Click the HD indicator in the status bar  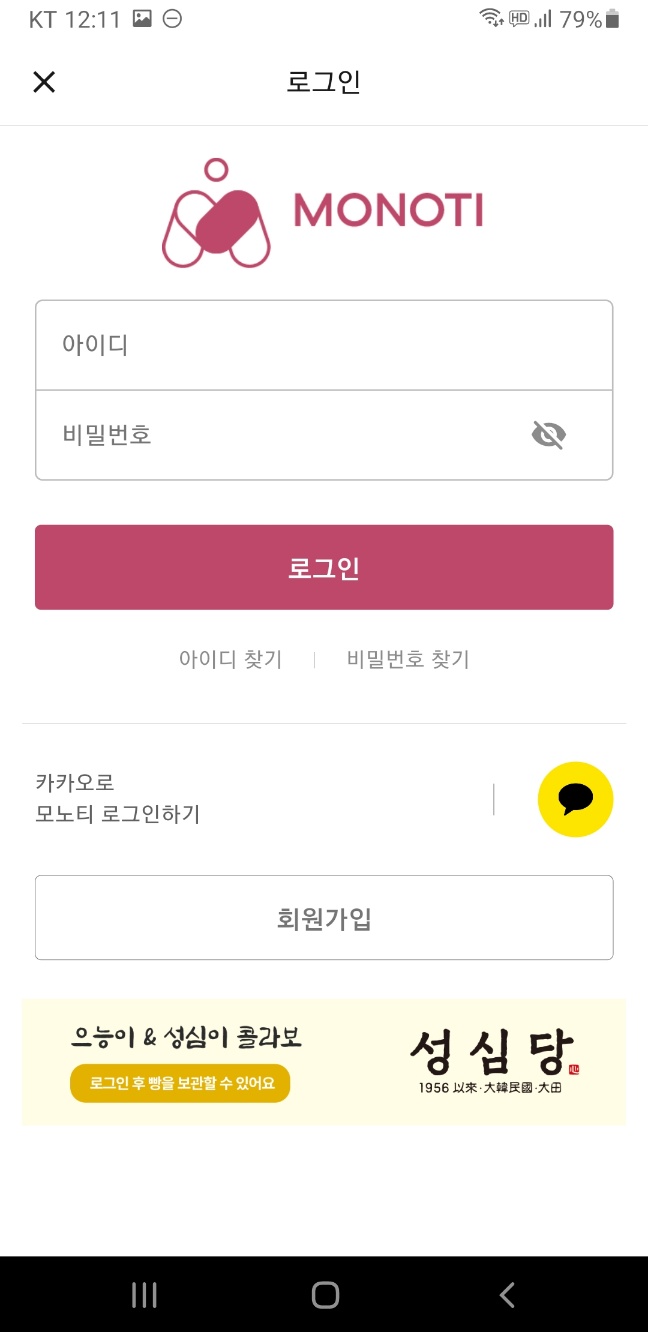pos(519,18)
